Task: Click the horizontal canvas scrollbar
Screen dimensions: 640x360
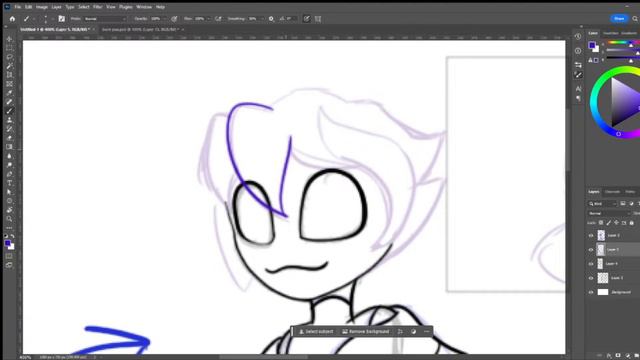Action: click(263, 357)
